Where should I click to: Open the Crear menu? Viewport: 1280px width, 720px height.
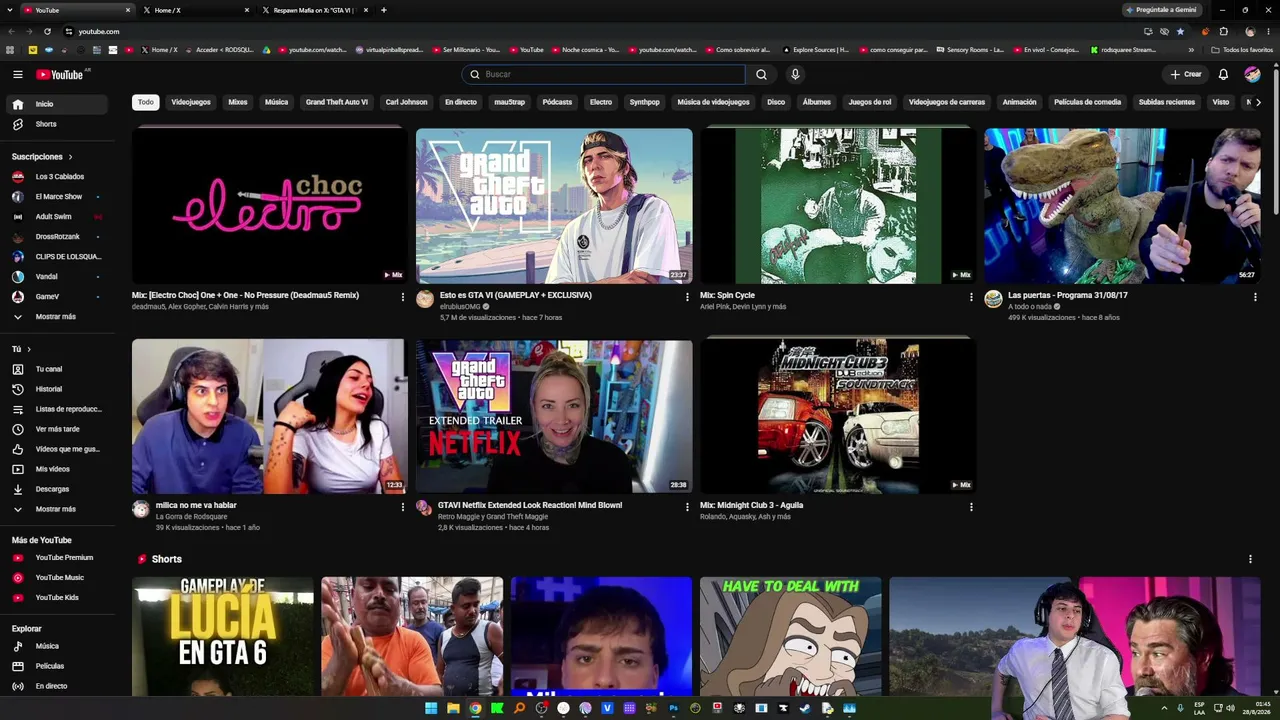point(1186,74)
